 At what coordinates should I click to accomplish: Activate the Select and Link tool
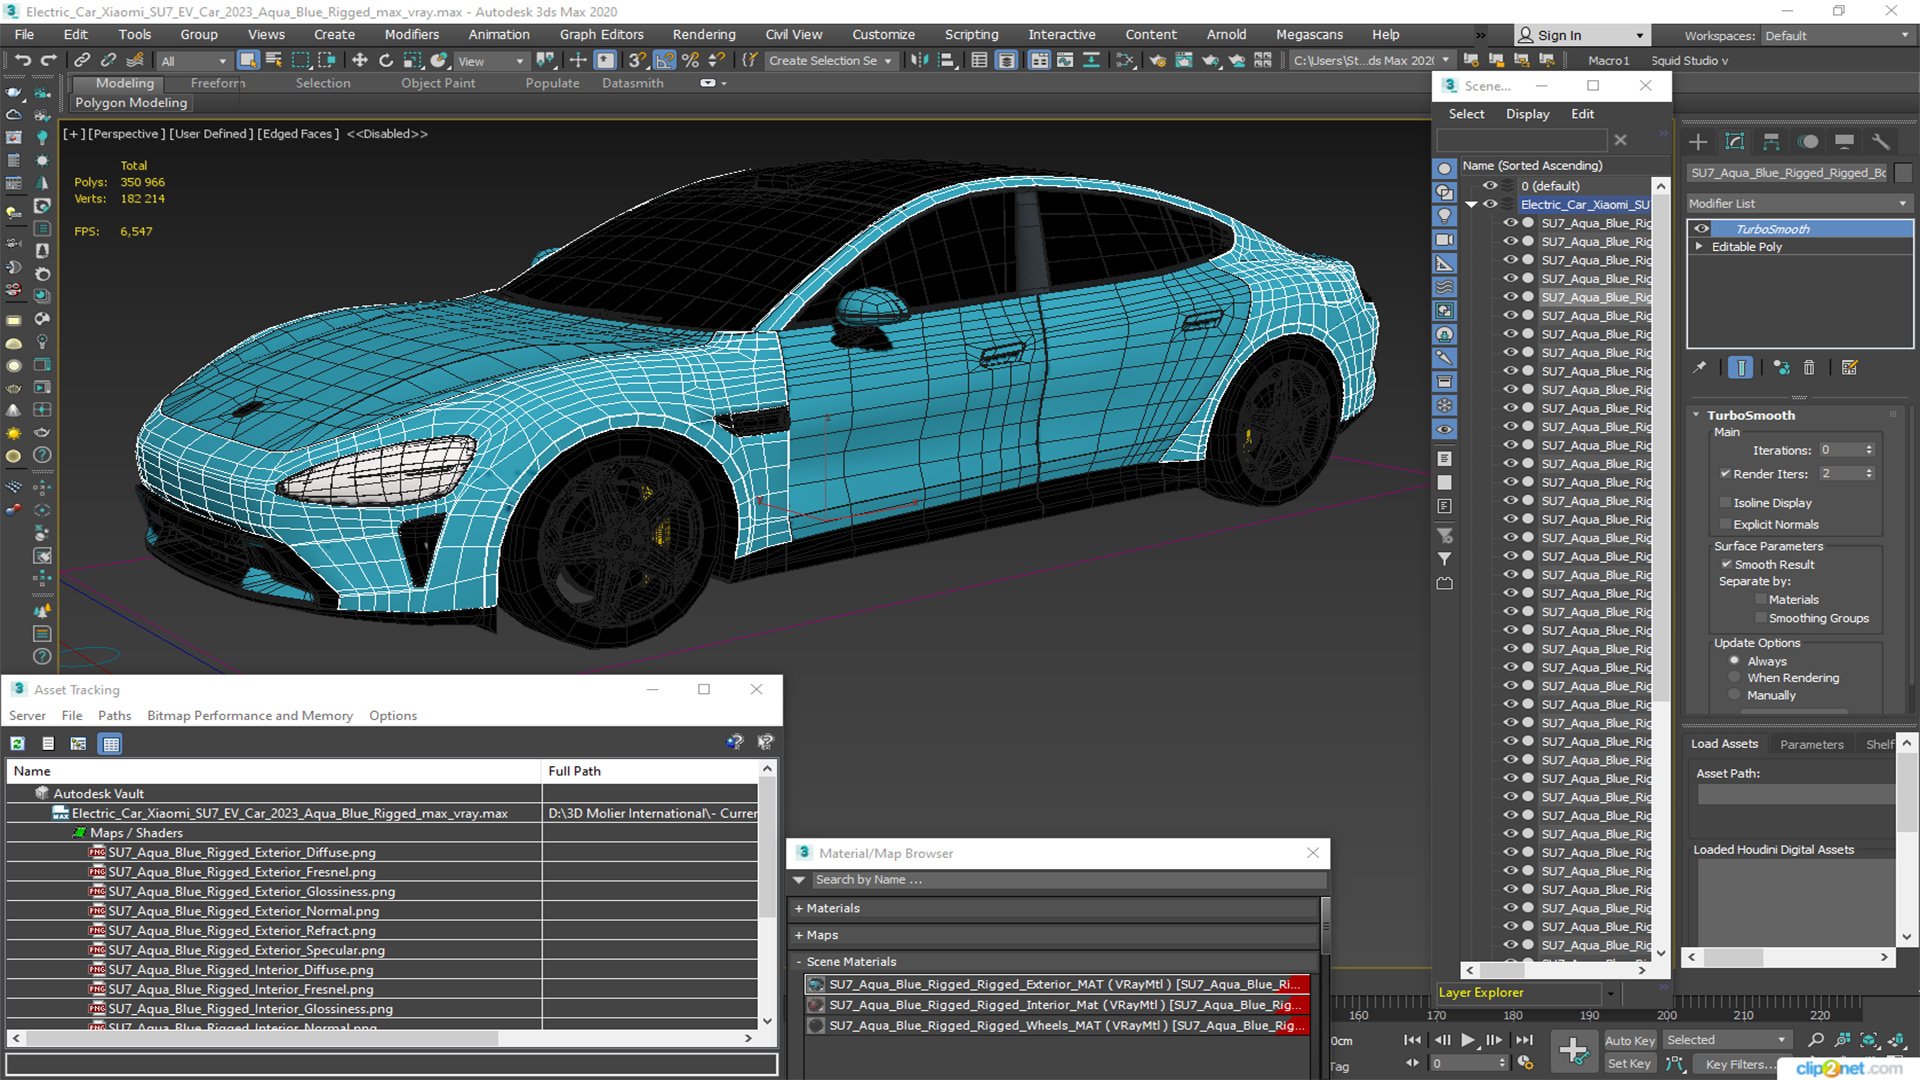click(82, 60)
